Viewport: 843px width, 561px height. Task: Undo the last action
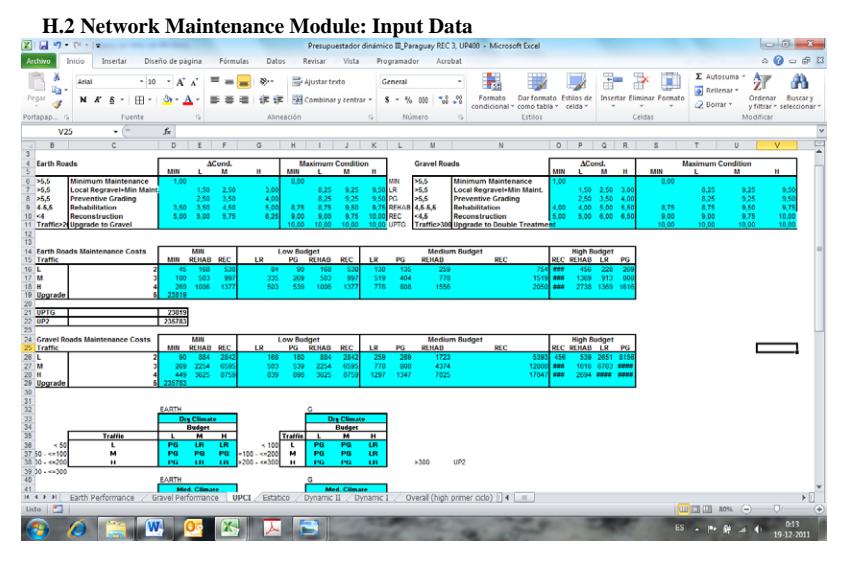pos(56,46)
